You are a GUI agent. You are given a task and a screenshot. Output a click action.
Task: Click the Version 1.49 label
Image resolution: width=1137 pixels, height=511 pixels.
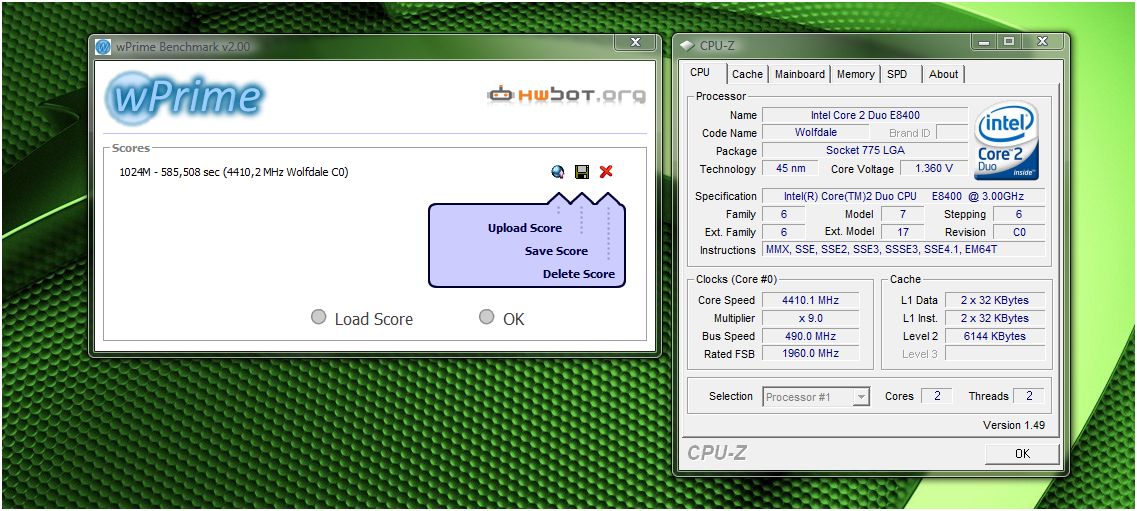[x=1014, y=425]
